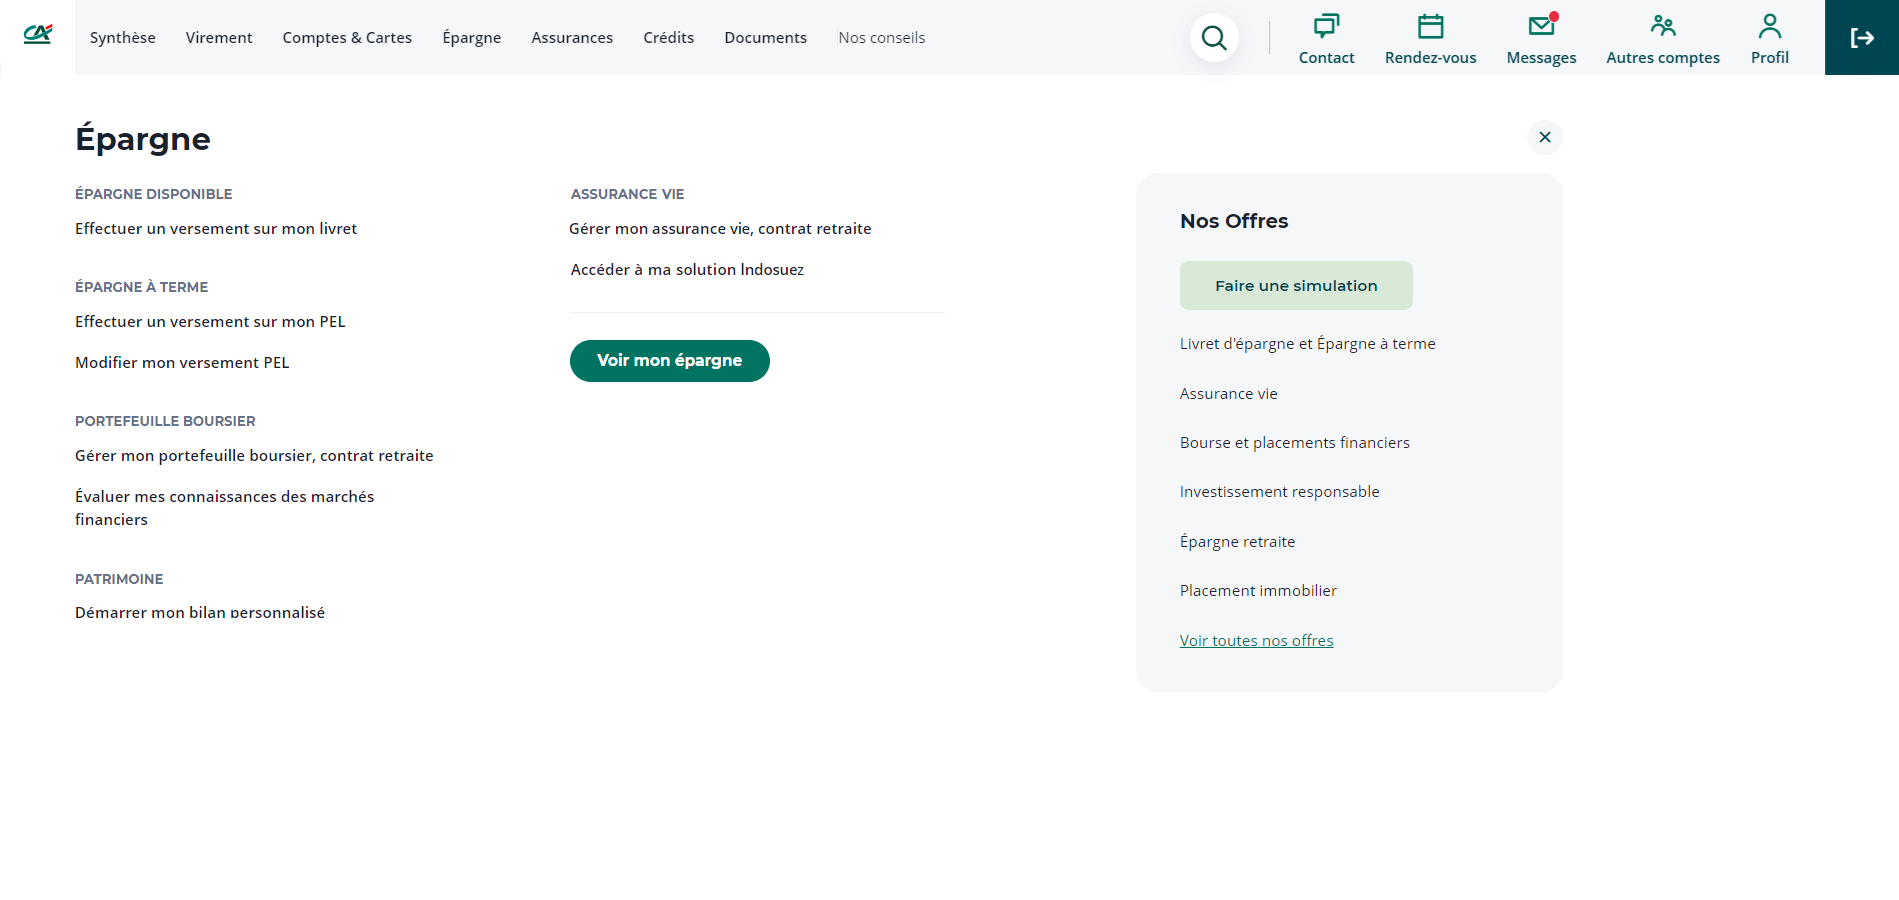Open the Virement menu
The width and height of the screenshot is (1899, 900).
(x=219, y=38)
